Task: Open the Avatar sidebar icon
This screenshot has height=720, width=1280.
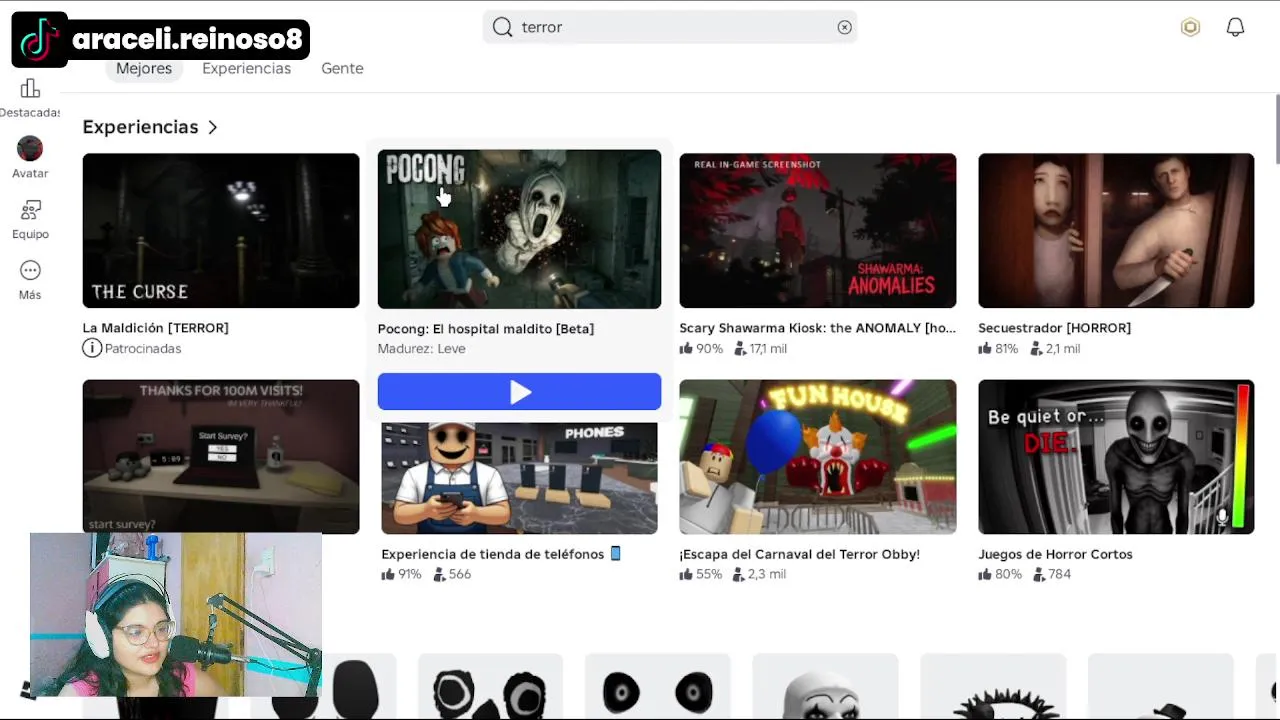Action: pos(30,149)
